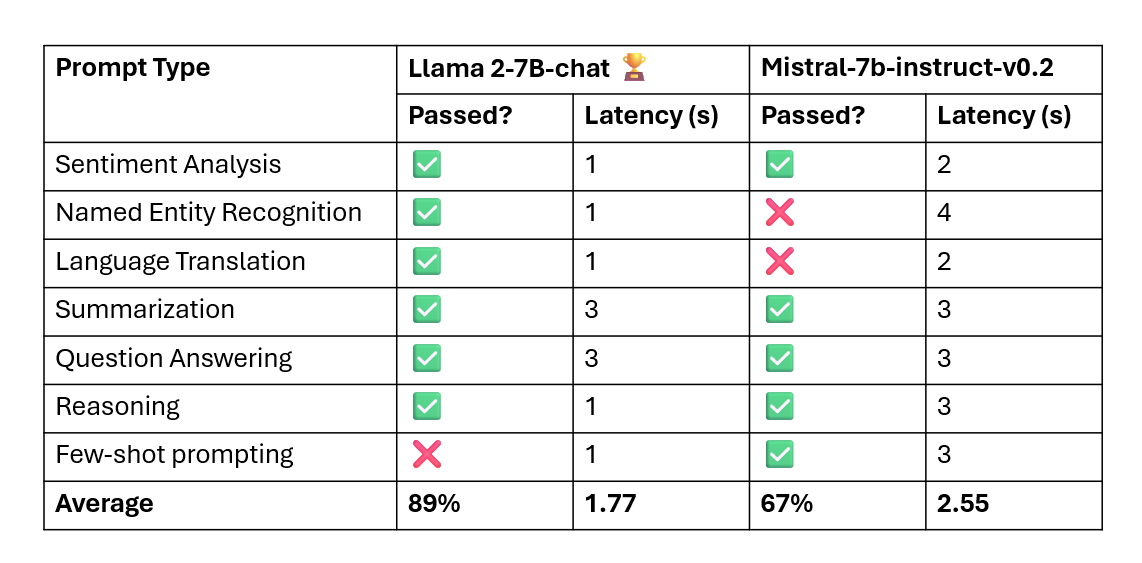Click the Average row label
This screenshot has width=1142, height=563.
tap(104, 504)
